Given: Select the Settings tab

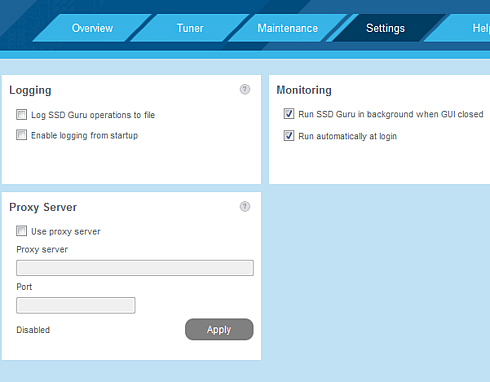Looking at the screenshot, I should [x=385, y=28].
